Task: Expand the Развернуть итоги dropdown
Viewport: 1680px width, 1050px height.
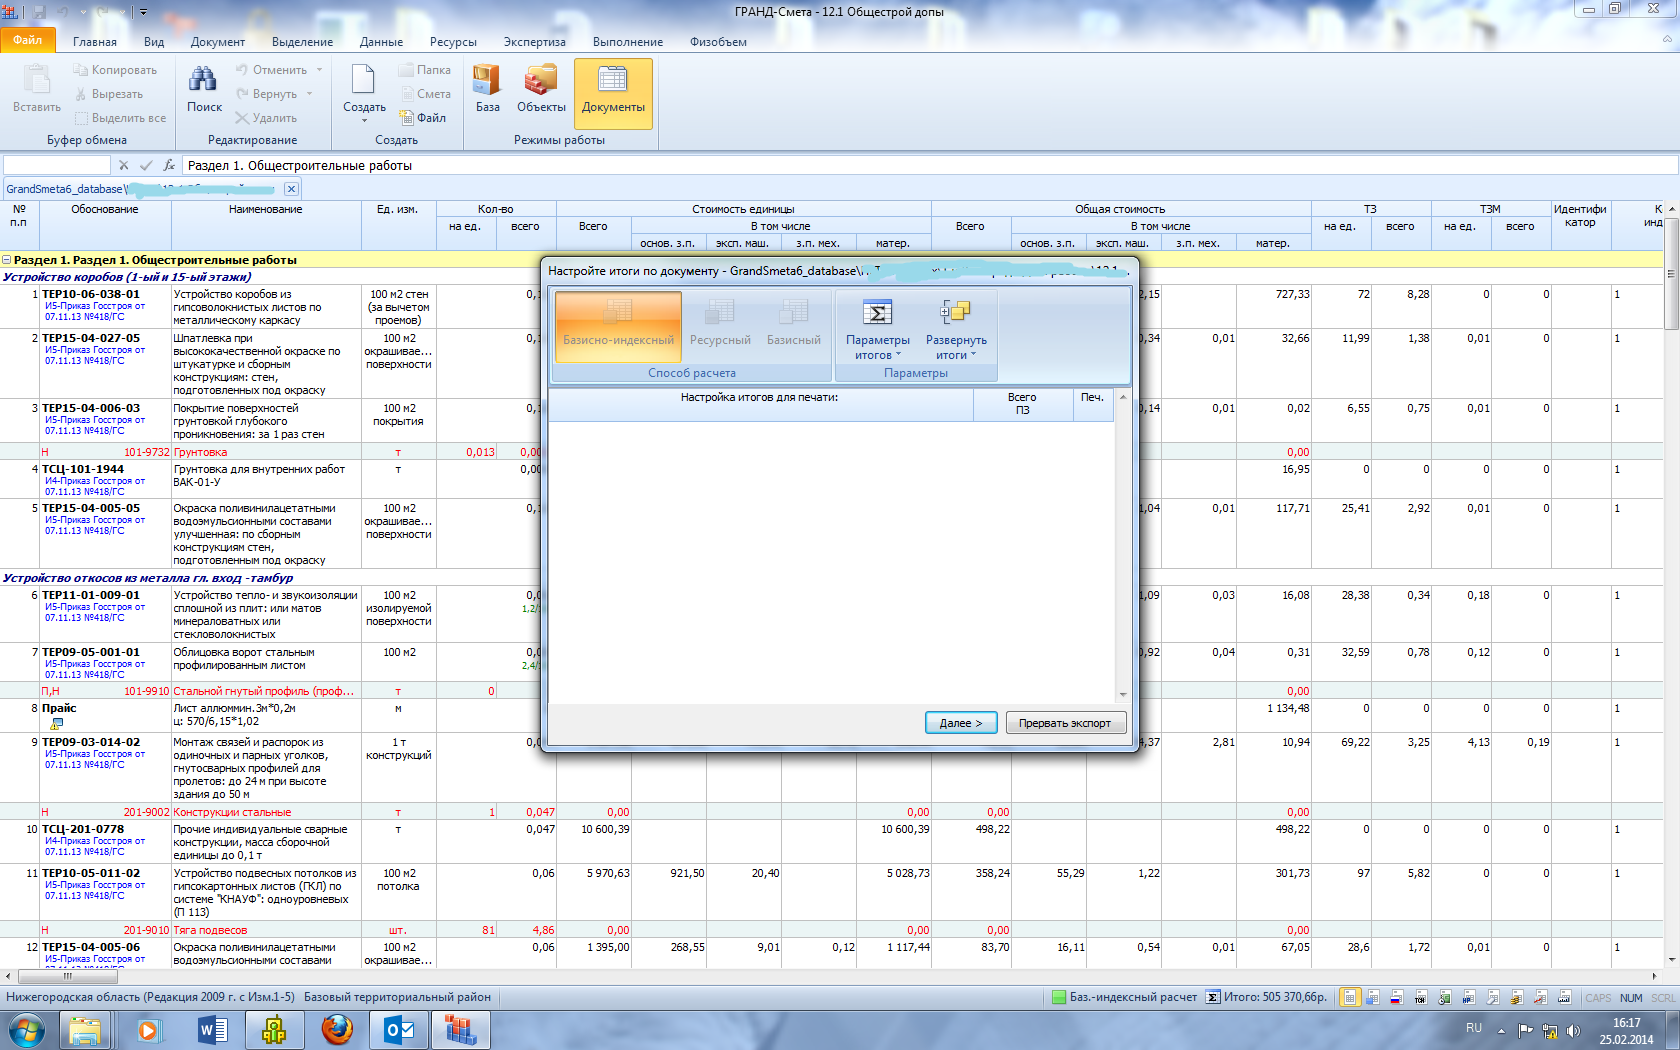Action: [956, 330]
